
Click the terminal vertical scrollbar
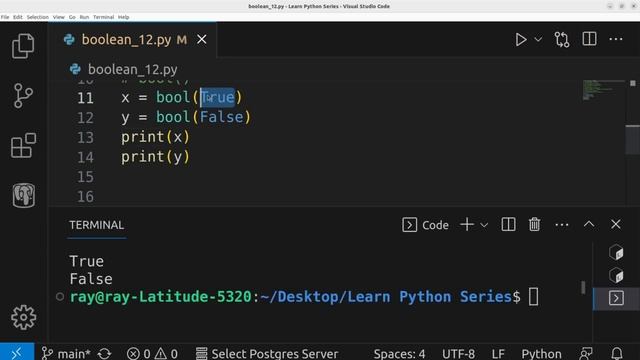pos(583,287)
